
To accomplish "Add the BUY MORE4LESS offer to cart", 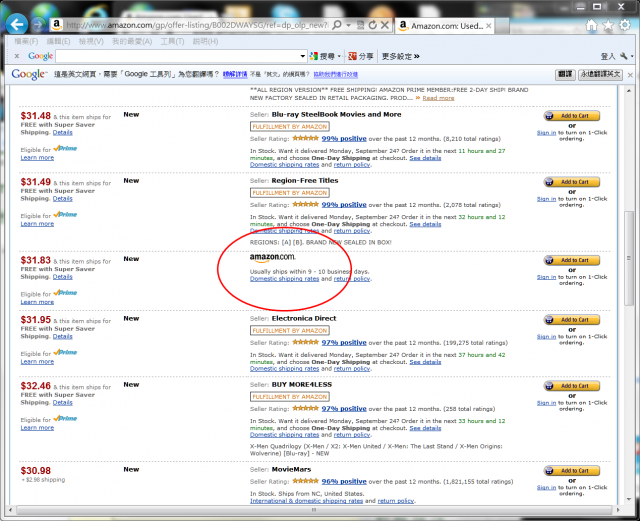I will pos(571,386).
